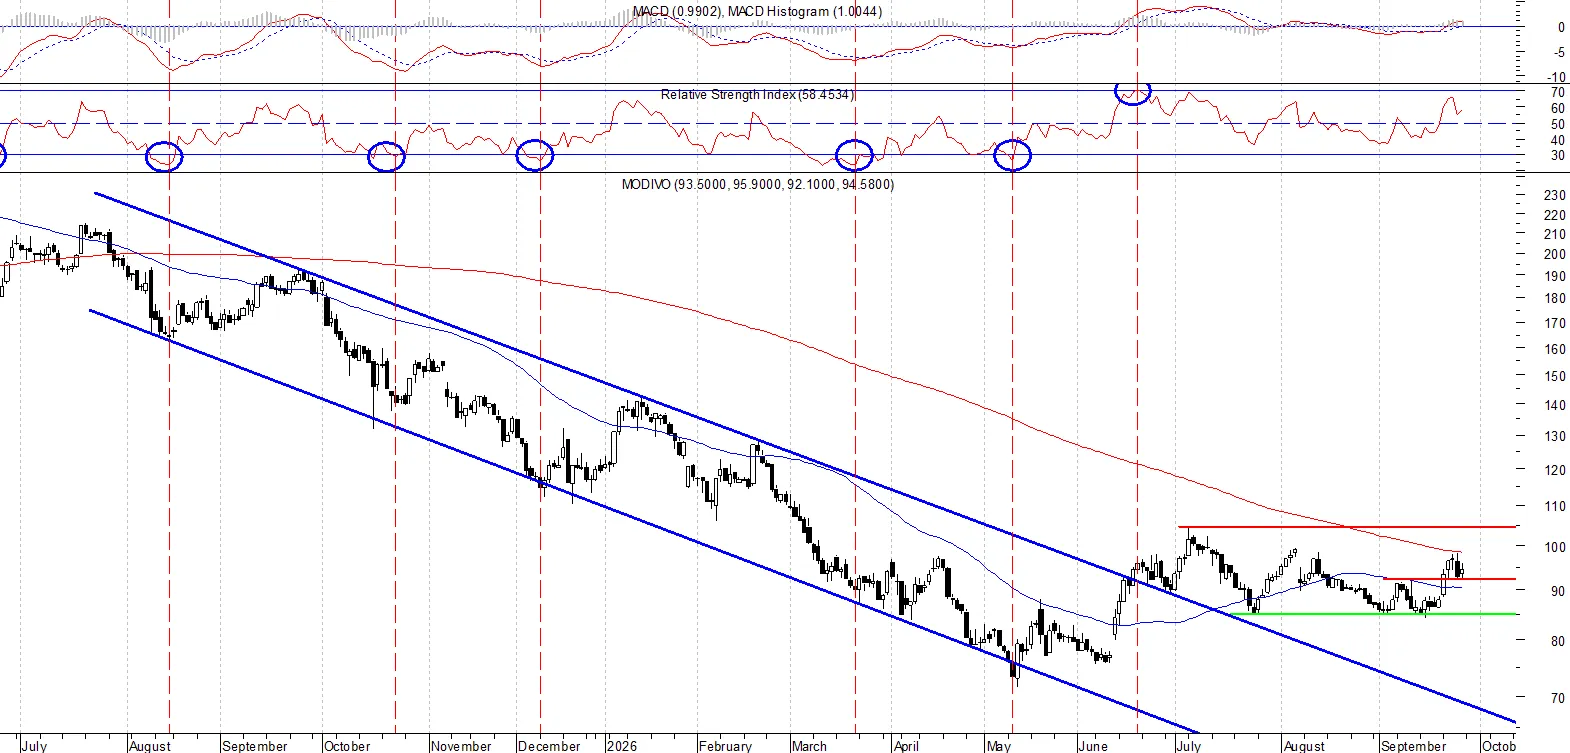Select the short red line near 93
1570x753 pixels.
1449,578
